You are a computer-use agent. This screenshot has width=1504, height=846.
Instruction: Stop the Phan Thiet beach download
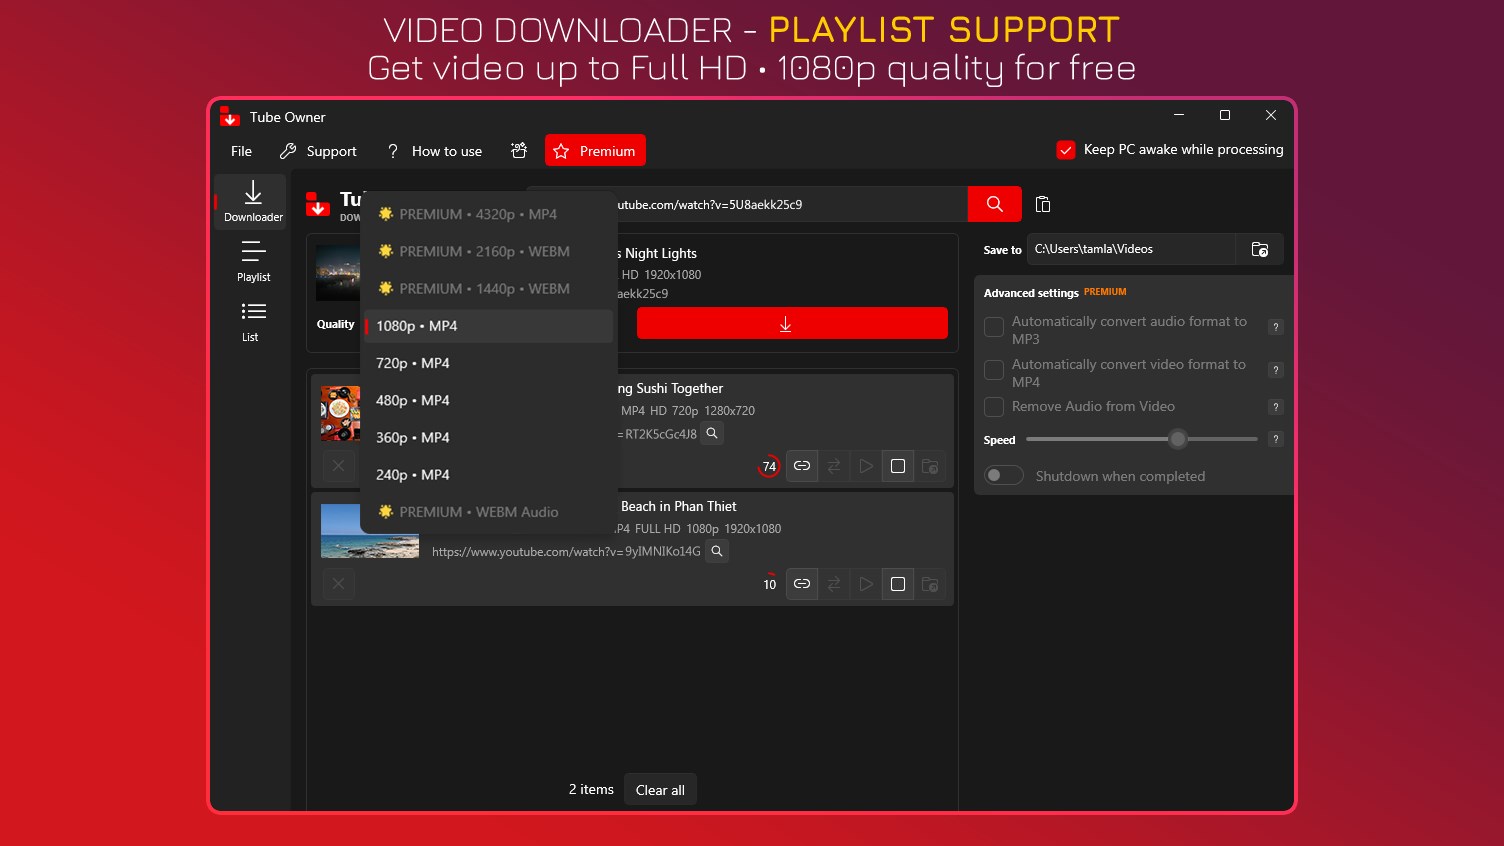[897, 584]
